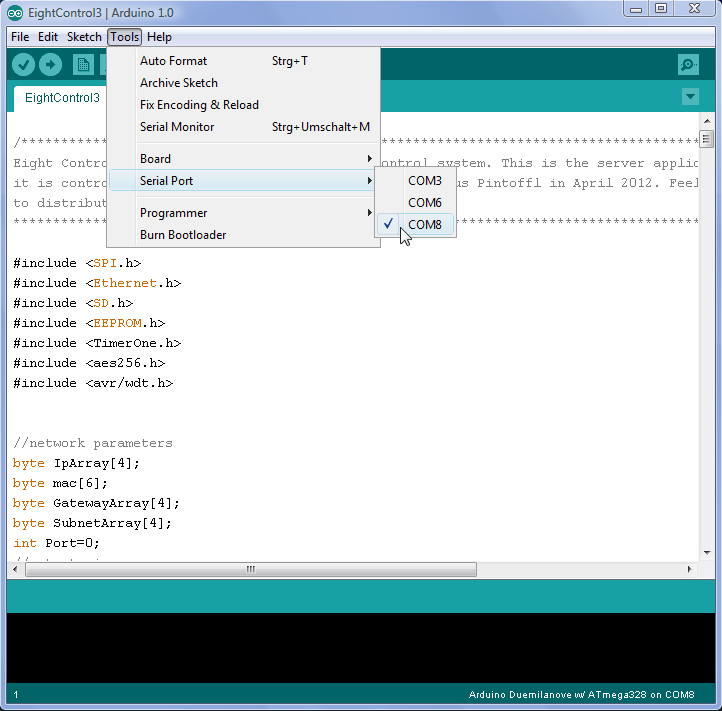This screenshot has height=711, width=722.
Task: Close the open Tools menu
Action: click(124, 37)
